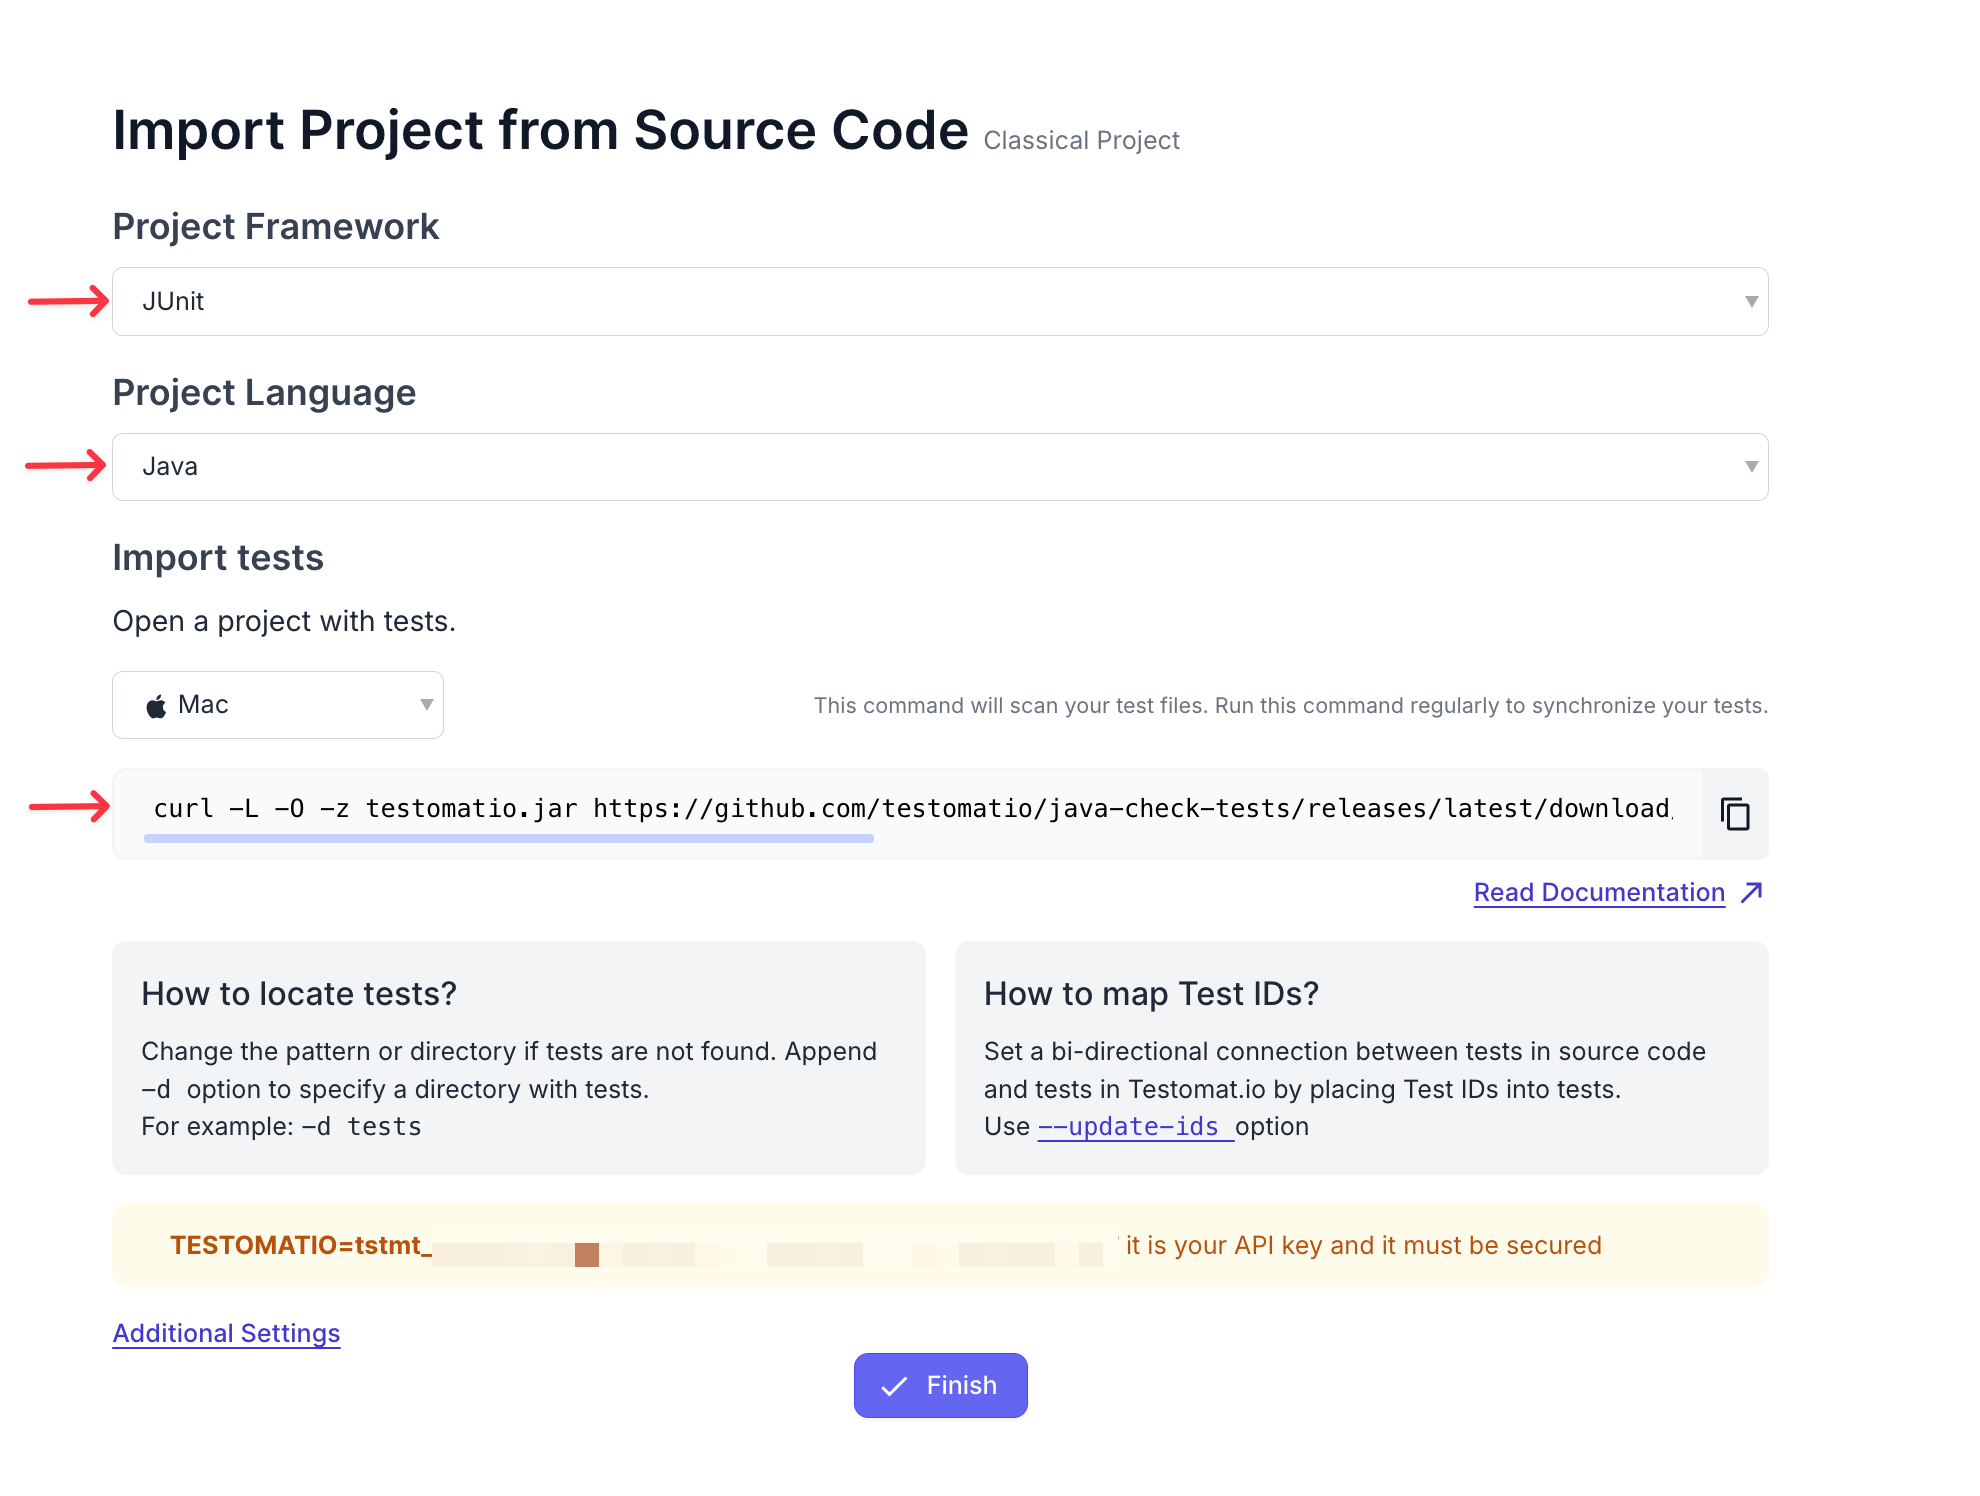Viewport: 1980px width, 1496px height.
Task: Click the Apple logo in OS selector
Action: coord(156,706)
